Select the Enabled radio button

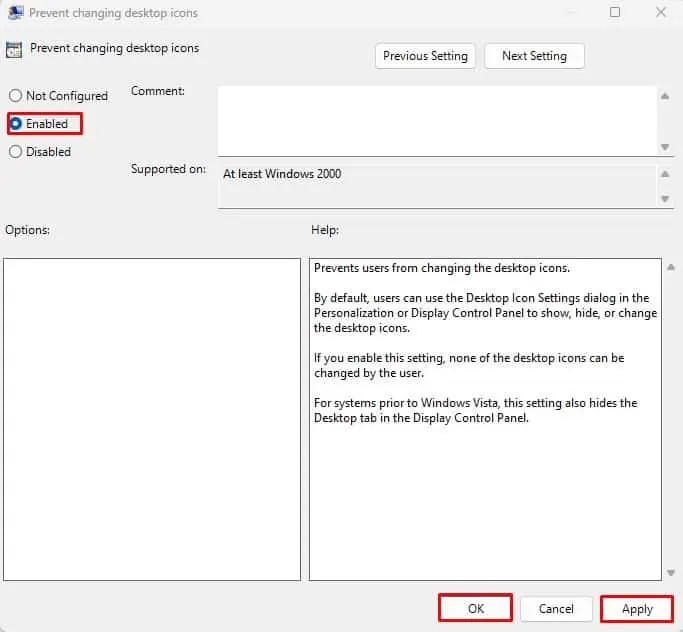point(15,124)
